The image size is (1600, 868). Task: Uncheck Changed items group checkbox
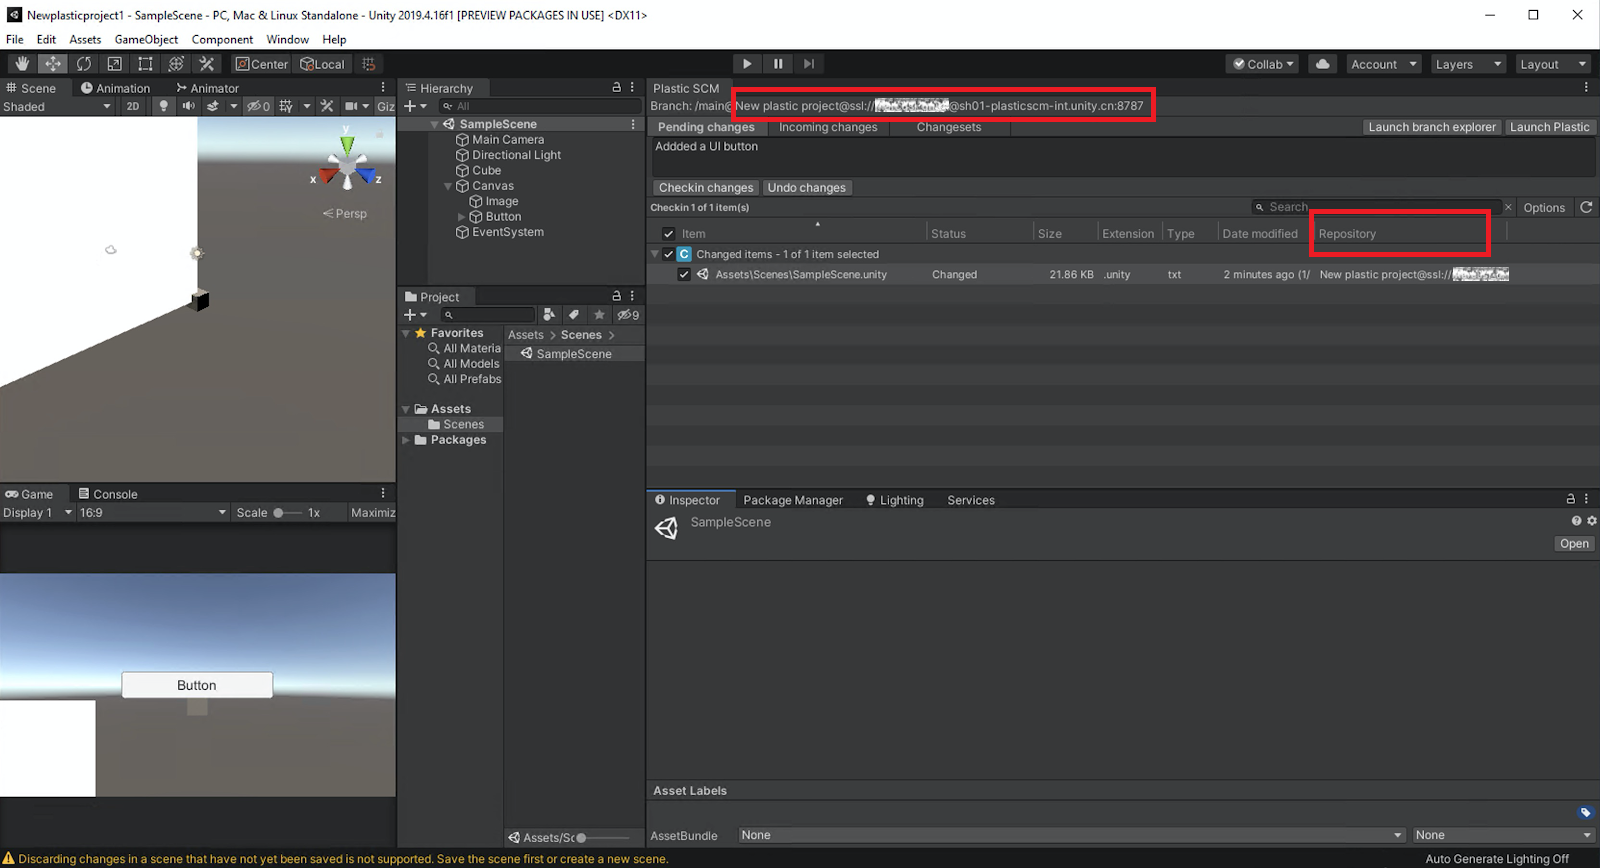669,254
